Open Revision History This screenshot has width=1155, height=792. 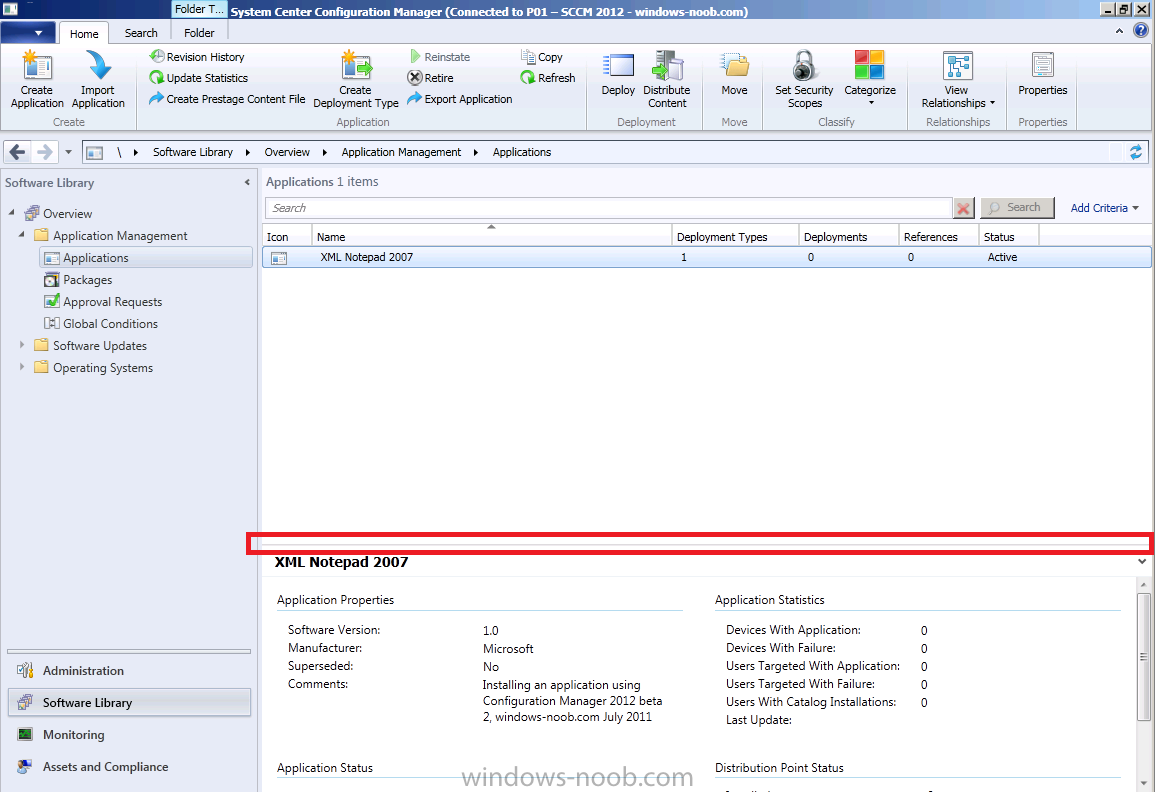point(197,57)
